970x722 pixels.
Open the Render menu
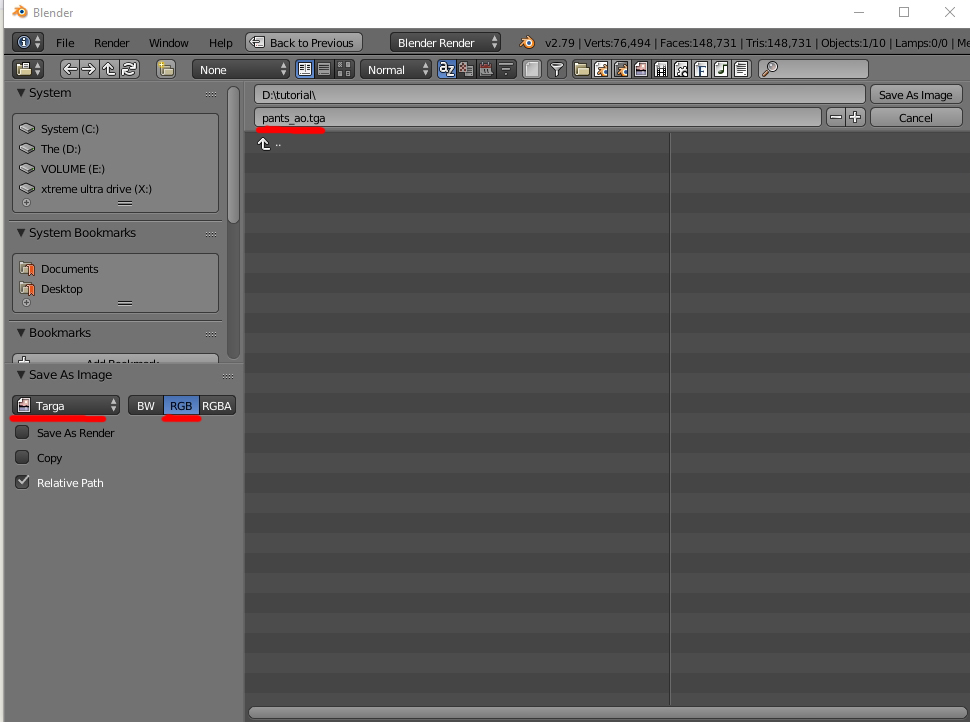click(111, 43)
